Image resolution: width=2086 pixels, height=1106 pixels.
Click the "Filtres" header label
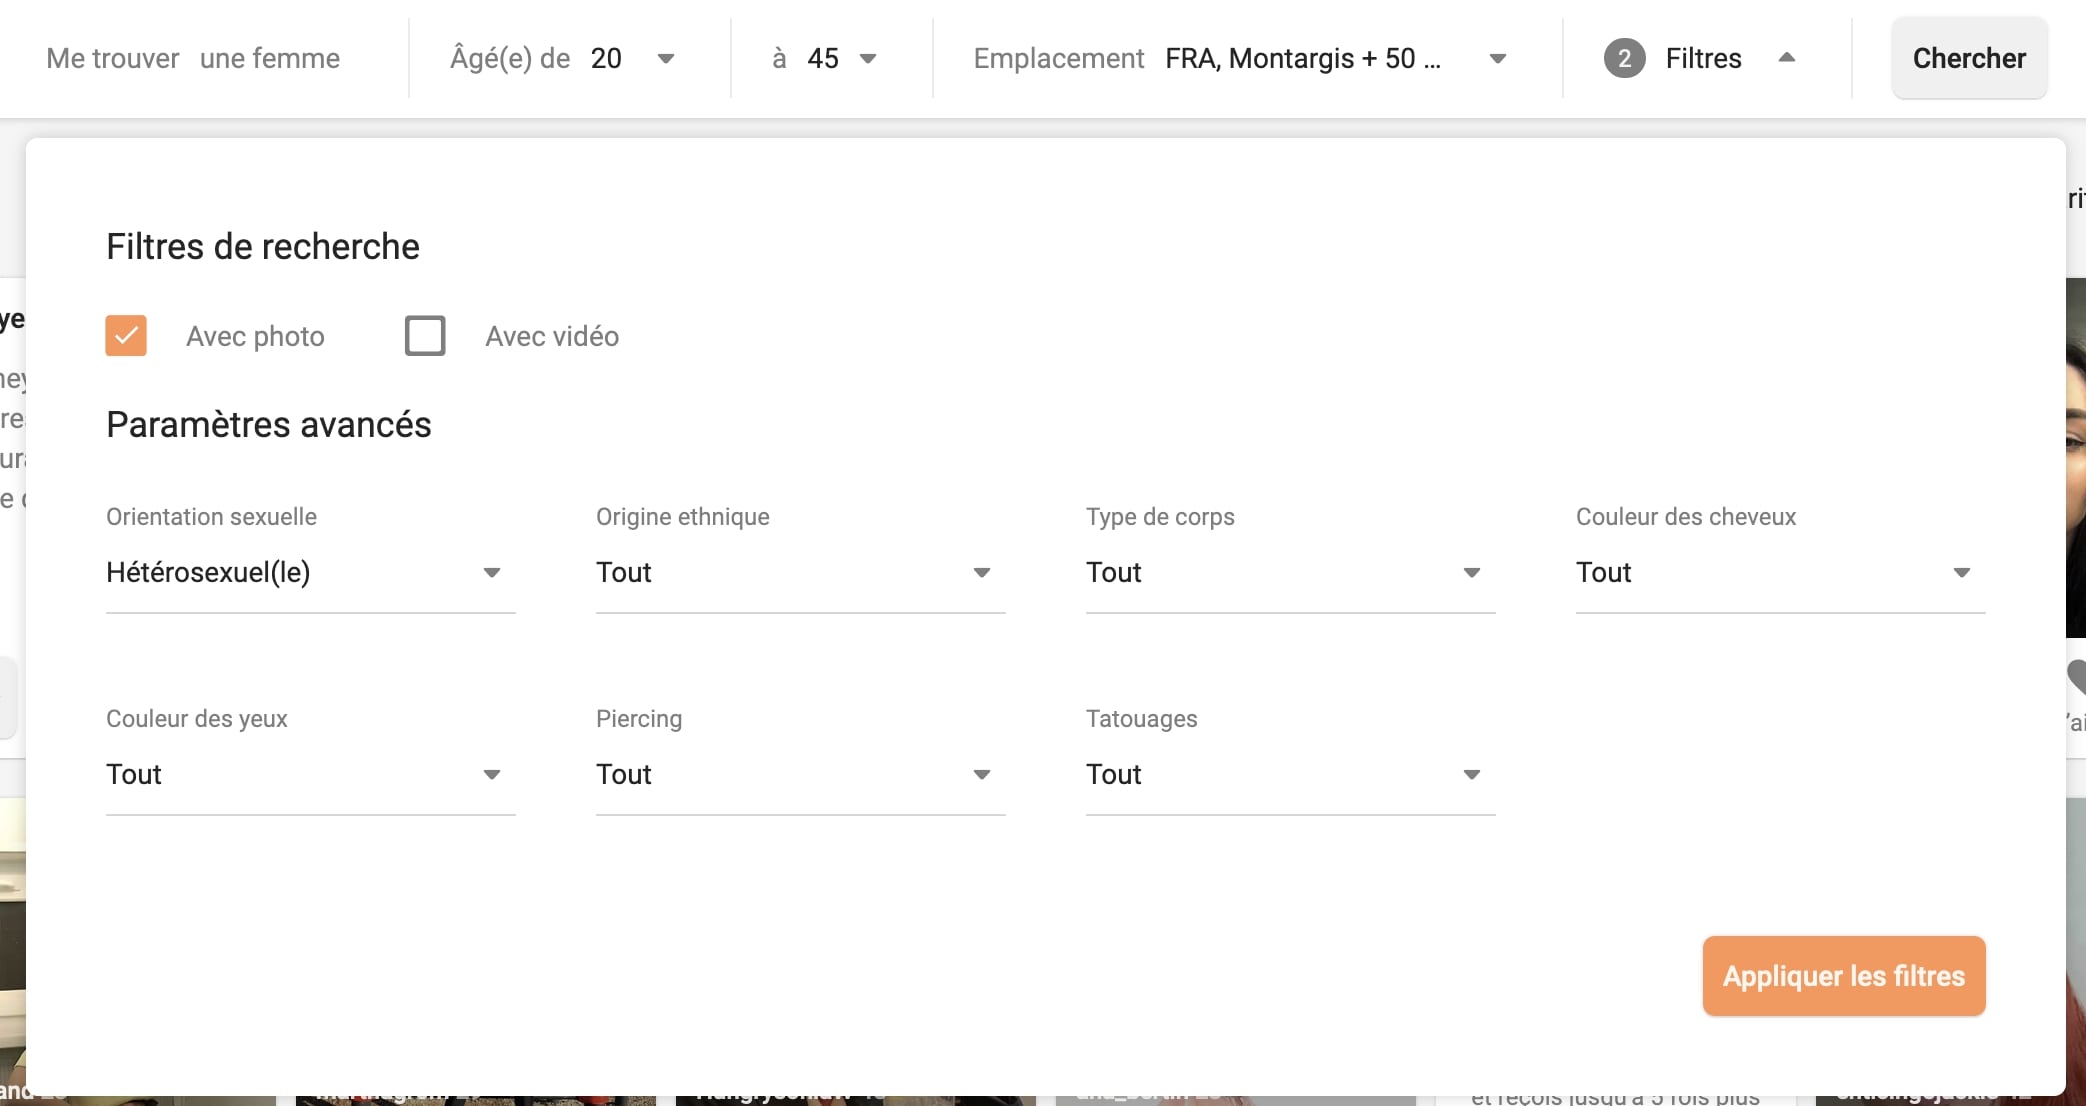(1702, 58)
